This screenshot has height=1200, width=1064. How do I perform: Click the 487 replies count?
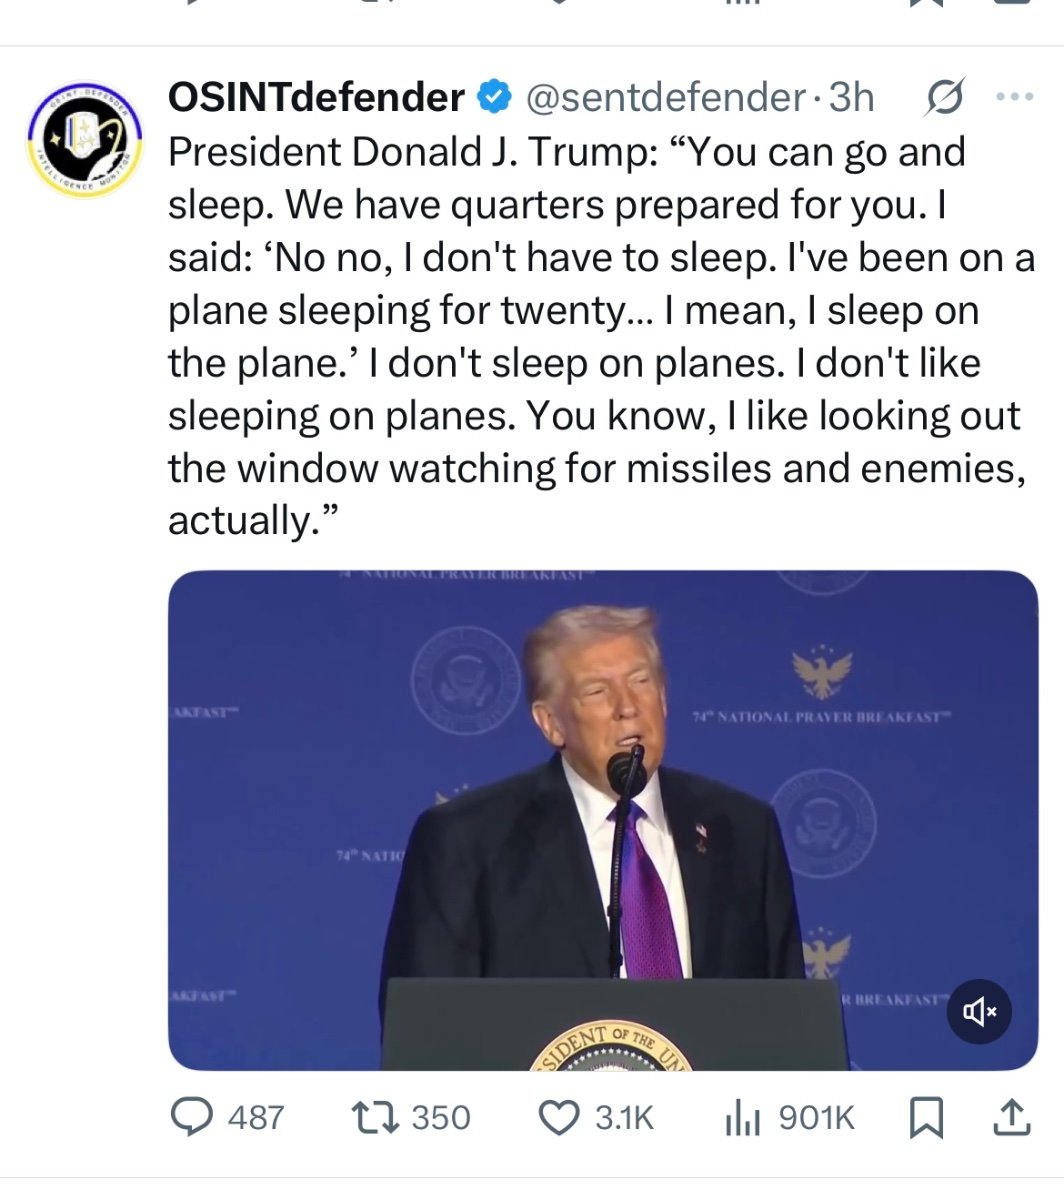tap(256, 1118)
